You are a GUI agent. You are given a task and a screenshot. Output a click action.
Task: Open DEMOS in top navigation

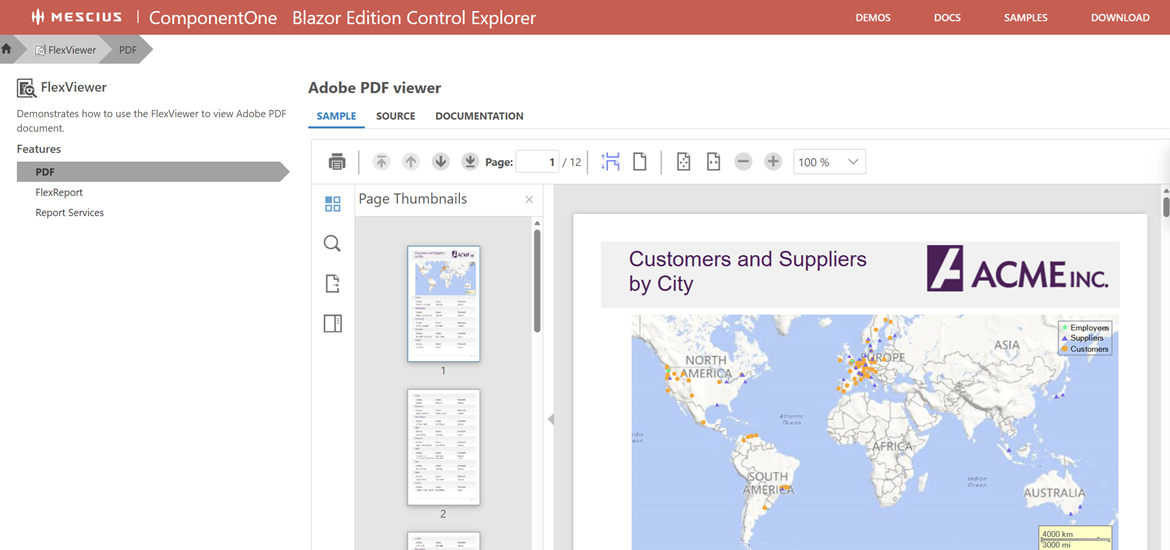click(x=873, y=18)
